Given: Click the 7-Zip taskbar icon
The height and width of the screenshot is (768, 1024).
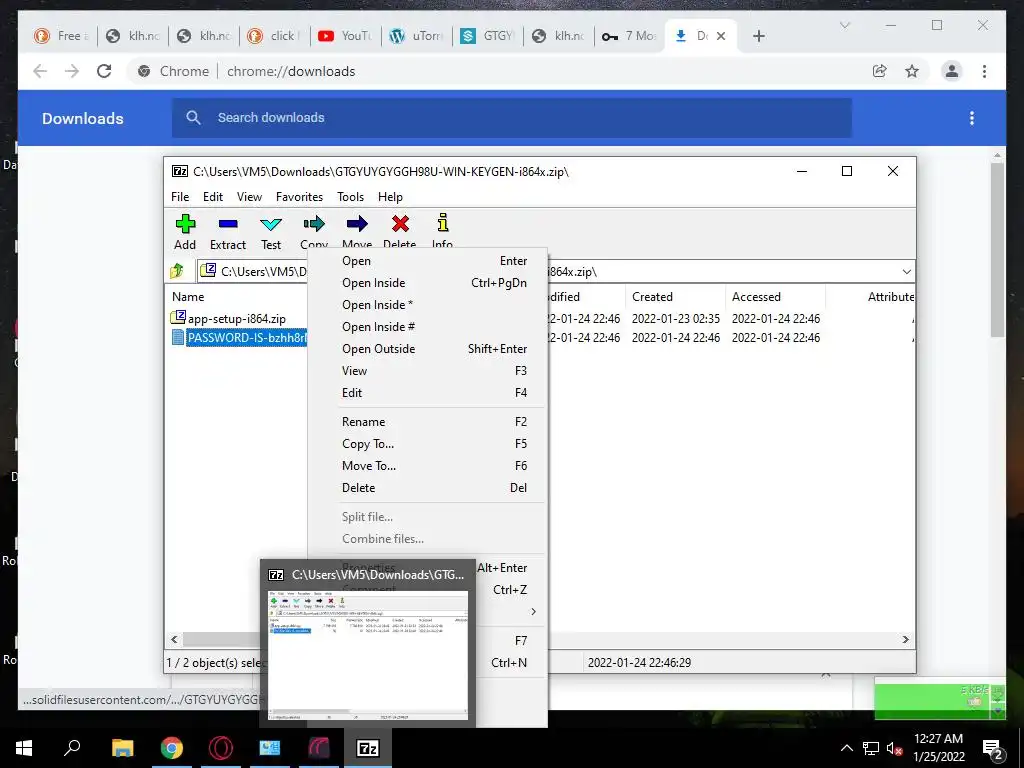Looking at the screenshot, I should tap(368, 748).
